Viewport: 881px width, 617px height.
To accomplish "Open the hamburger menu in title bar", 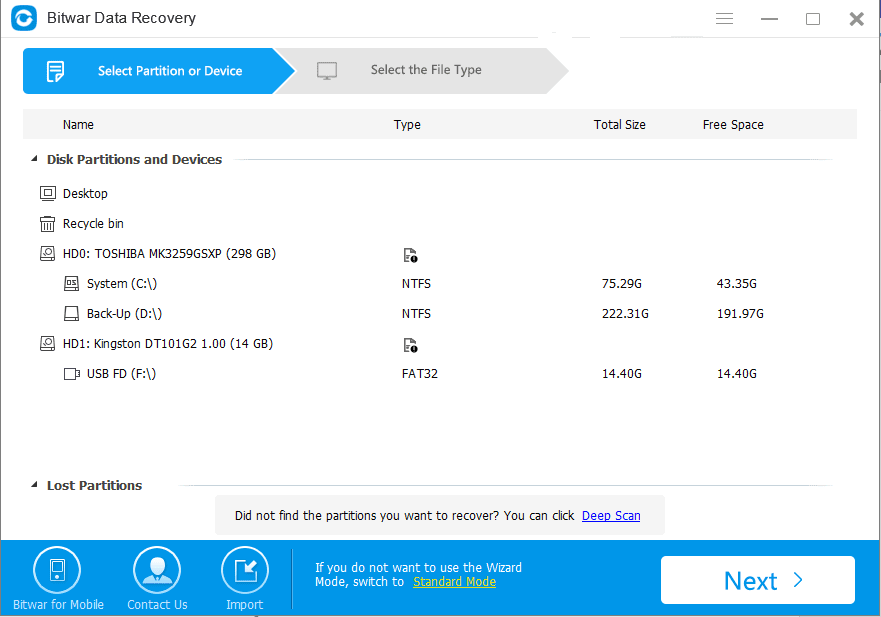I will point(724,19).
